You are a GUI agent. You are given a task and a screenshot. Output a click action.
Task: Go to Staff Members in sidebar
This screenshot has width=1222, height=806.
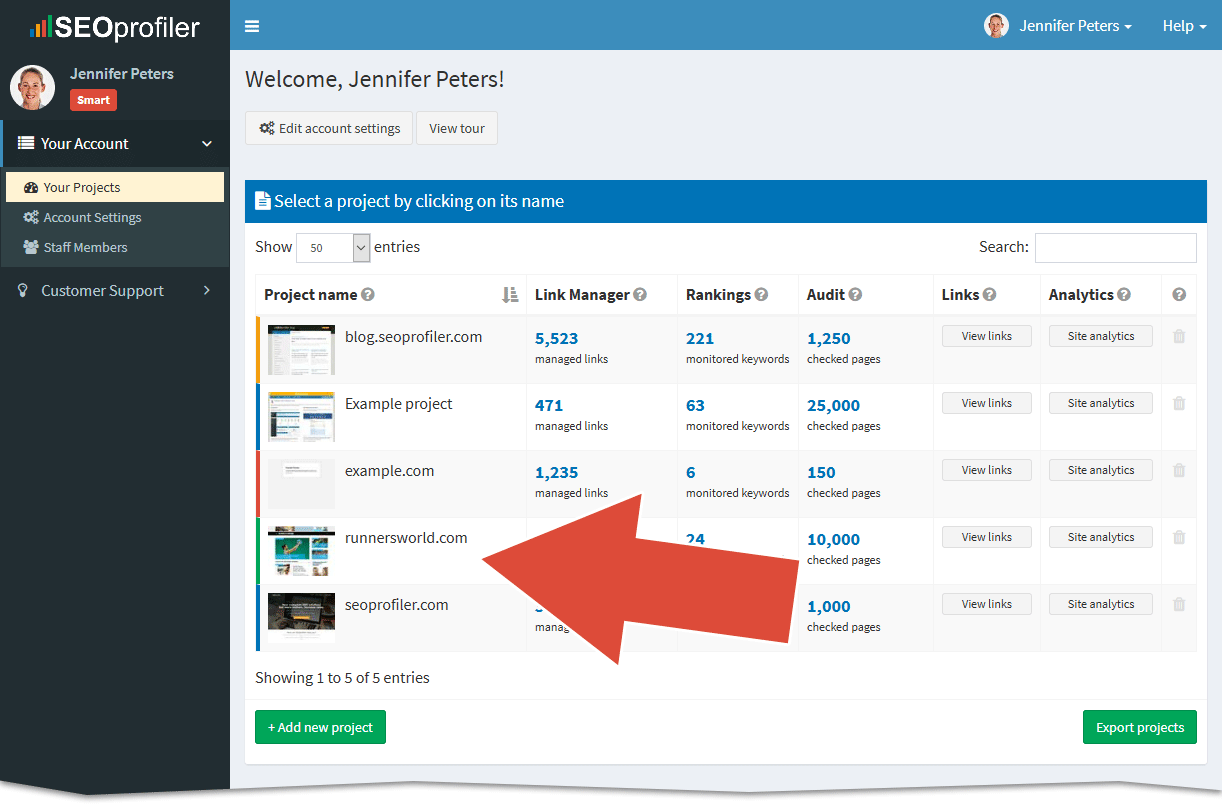[x=85, y=248]
